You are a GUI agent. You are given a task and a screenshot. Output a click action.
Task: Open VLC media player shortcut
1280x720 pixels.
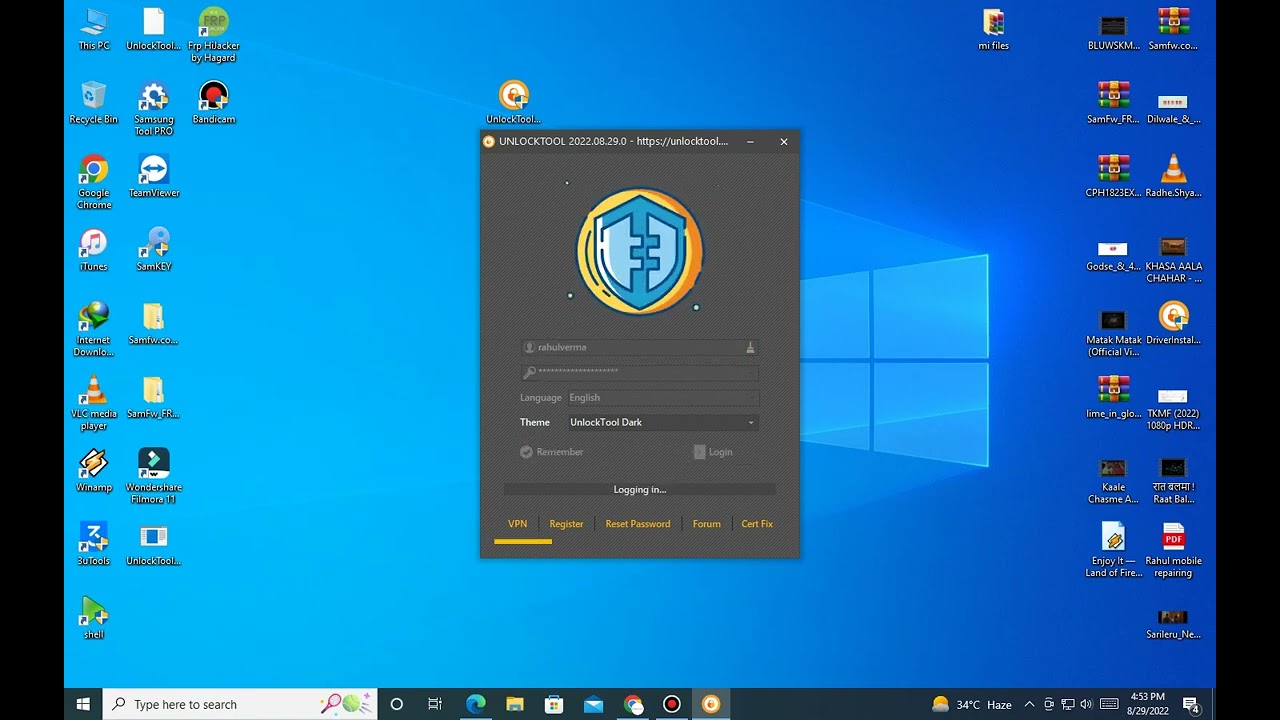click(x=94, y=403)
